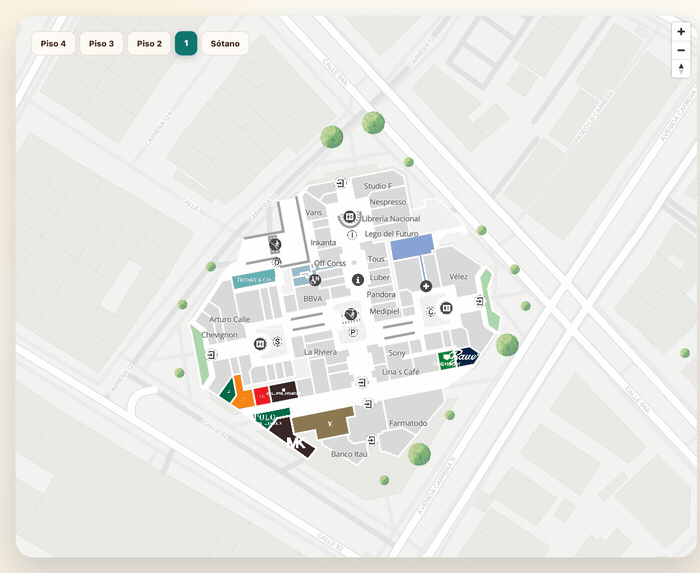700x573 pixels.
Task: Click the Off Corss store label
Action: tap(330, 263)
